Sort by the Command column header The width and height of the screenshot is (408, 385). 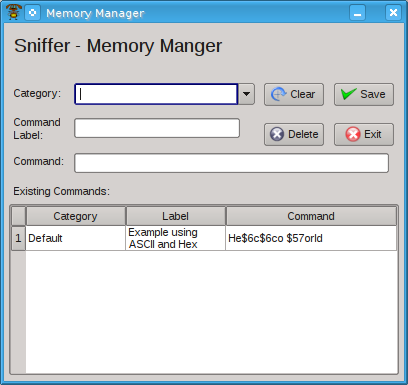(311, 216)
